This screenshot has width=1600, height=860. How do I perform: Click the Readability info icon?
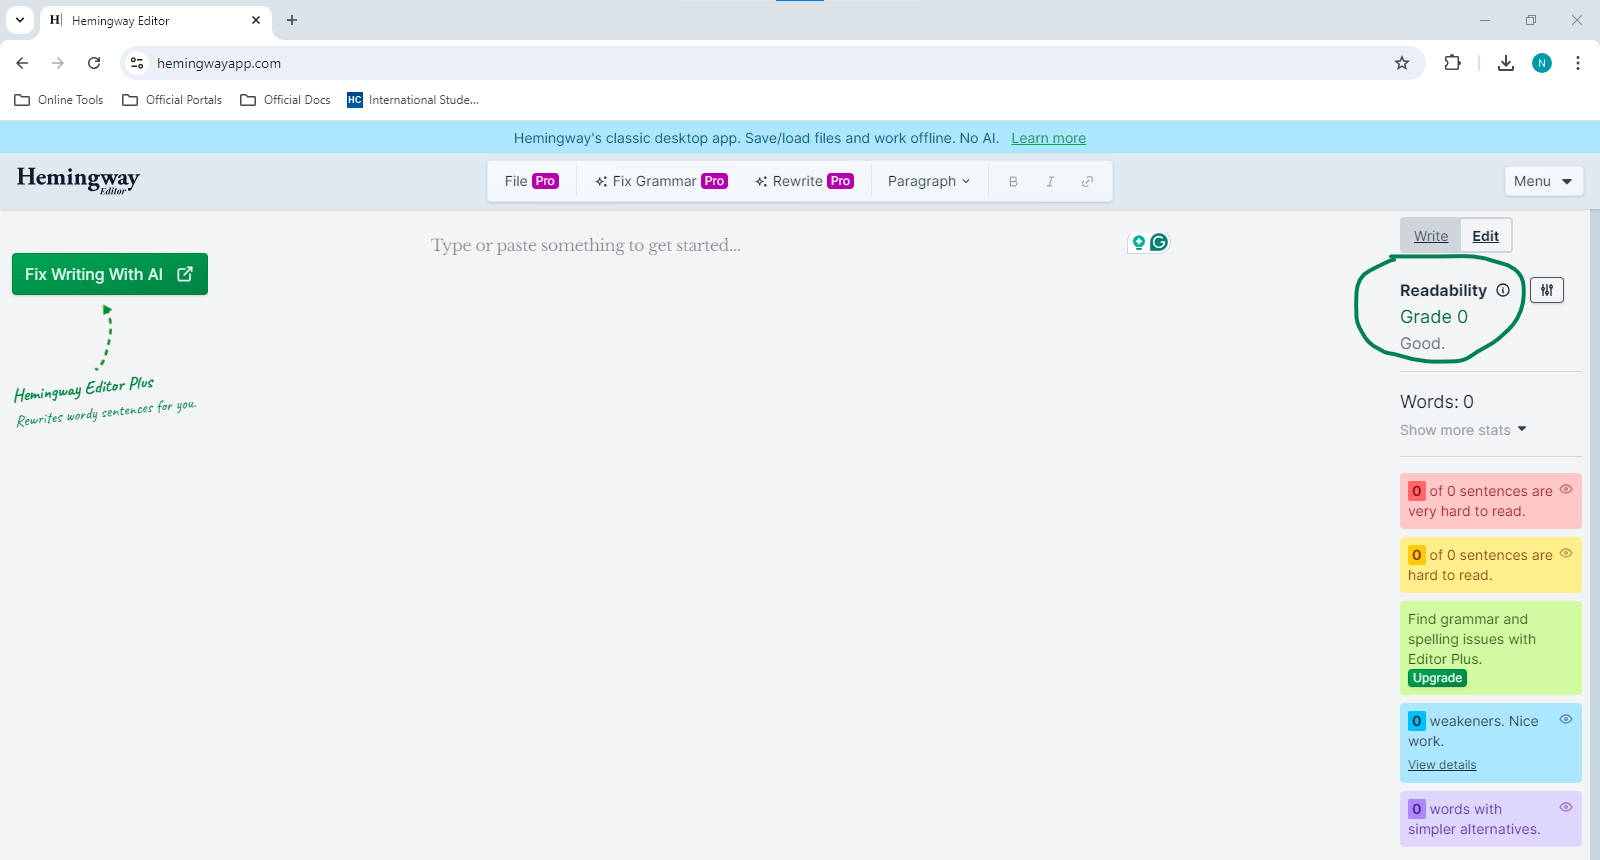point(1503,290)
